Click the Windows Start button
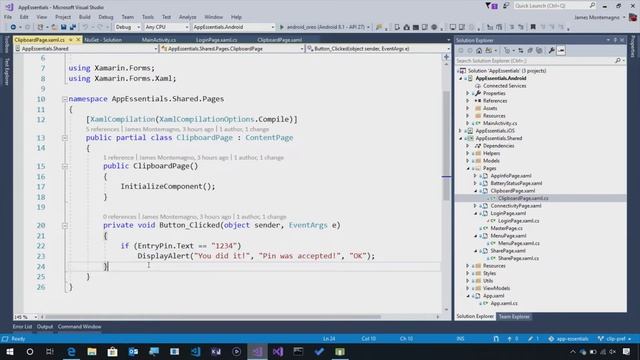The height and width of the screenshot is (360, 640). pyautogui.click(x=9, y=351)
